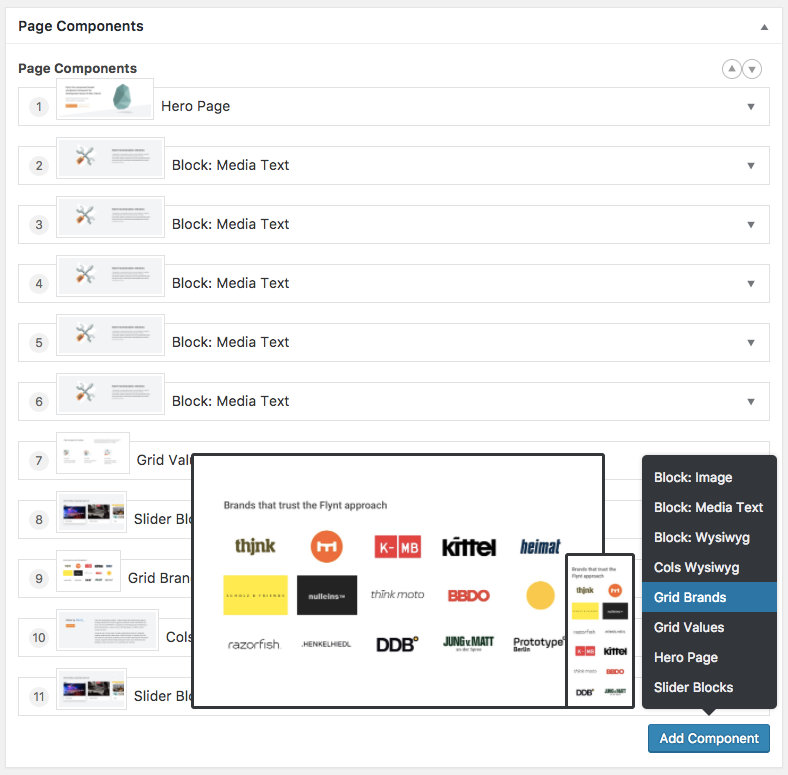
Task: Click the Slider Bl title in row 11
Action: [162, 696]
